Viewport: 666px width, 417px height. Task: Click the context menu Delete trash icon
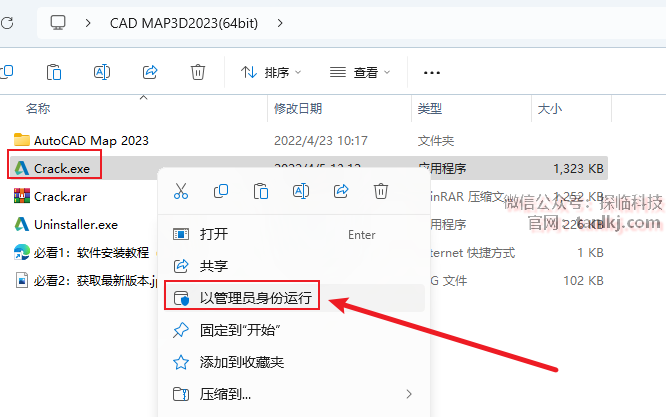[381, 191]
